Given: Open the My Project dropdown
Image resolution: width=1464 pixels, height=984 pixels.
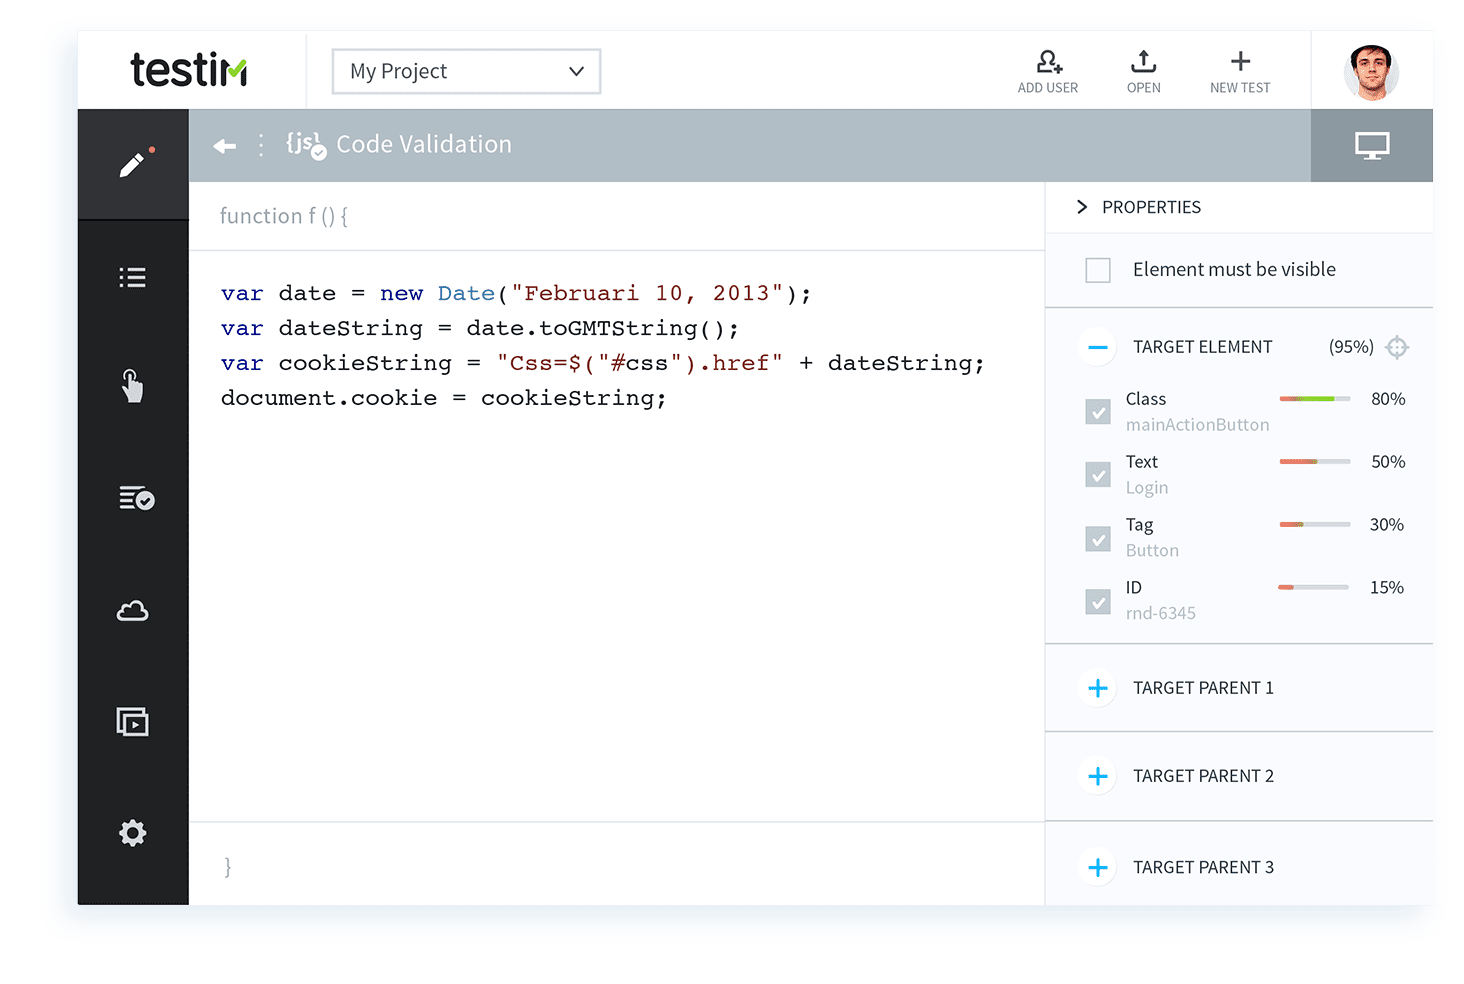Looking at the screenshot, I should [x=466, y=72].
